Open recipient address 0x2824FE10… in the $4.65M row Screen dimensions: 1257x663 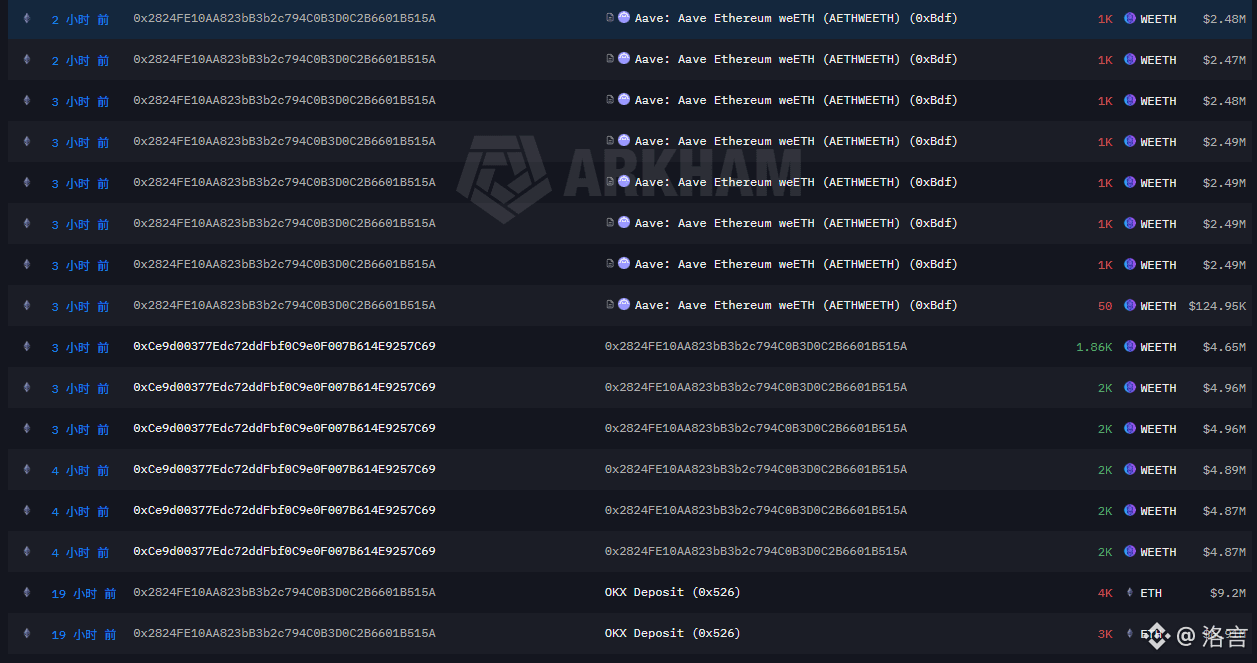pyautogui.click(x=756, y=347)
